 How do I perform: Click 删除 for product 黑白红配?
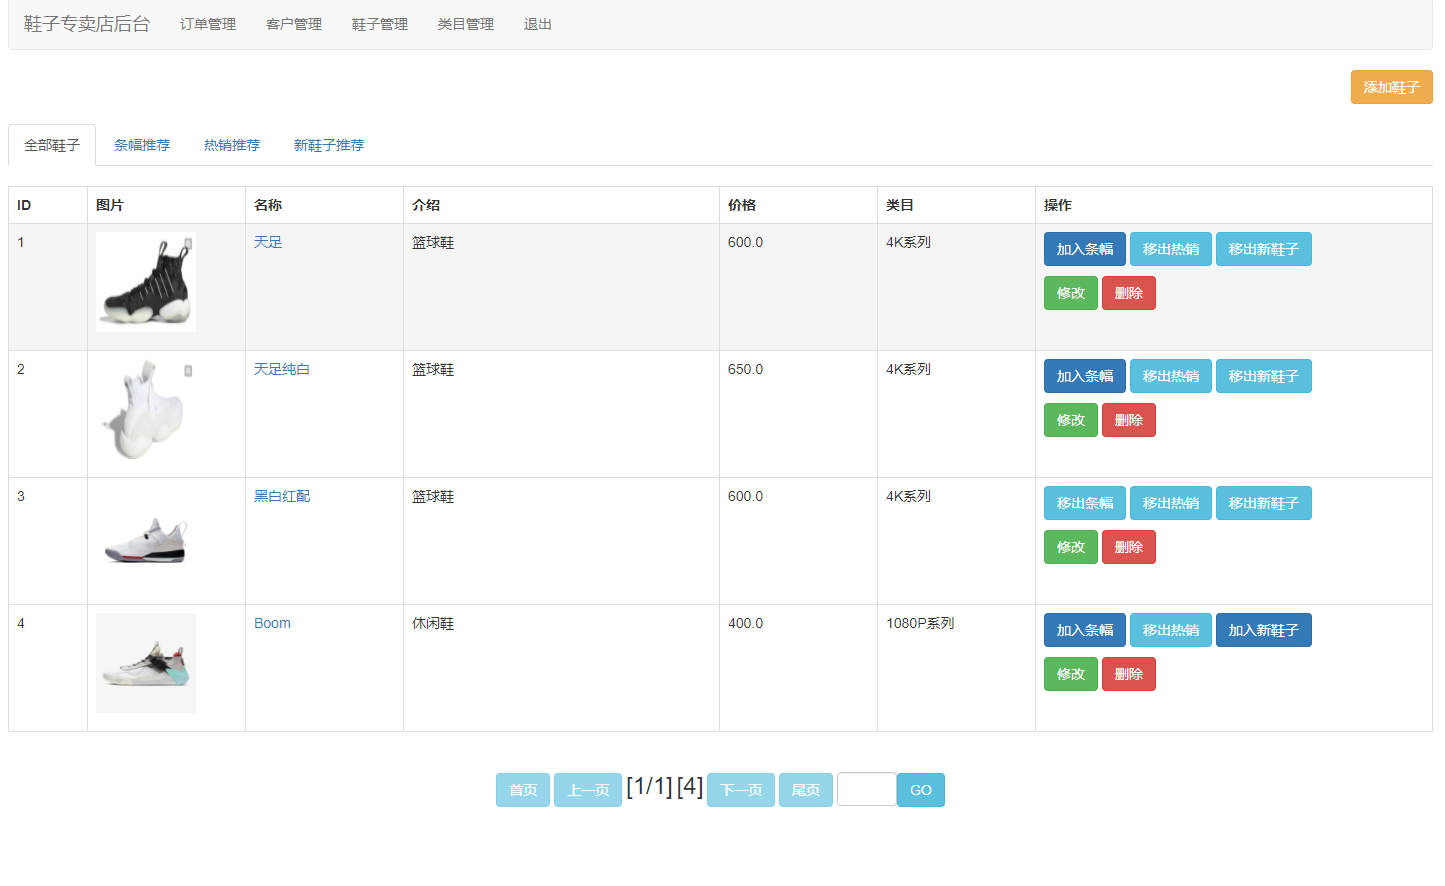point(1128,546)
